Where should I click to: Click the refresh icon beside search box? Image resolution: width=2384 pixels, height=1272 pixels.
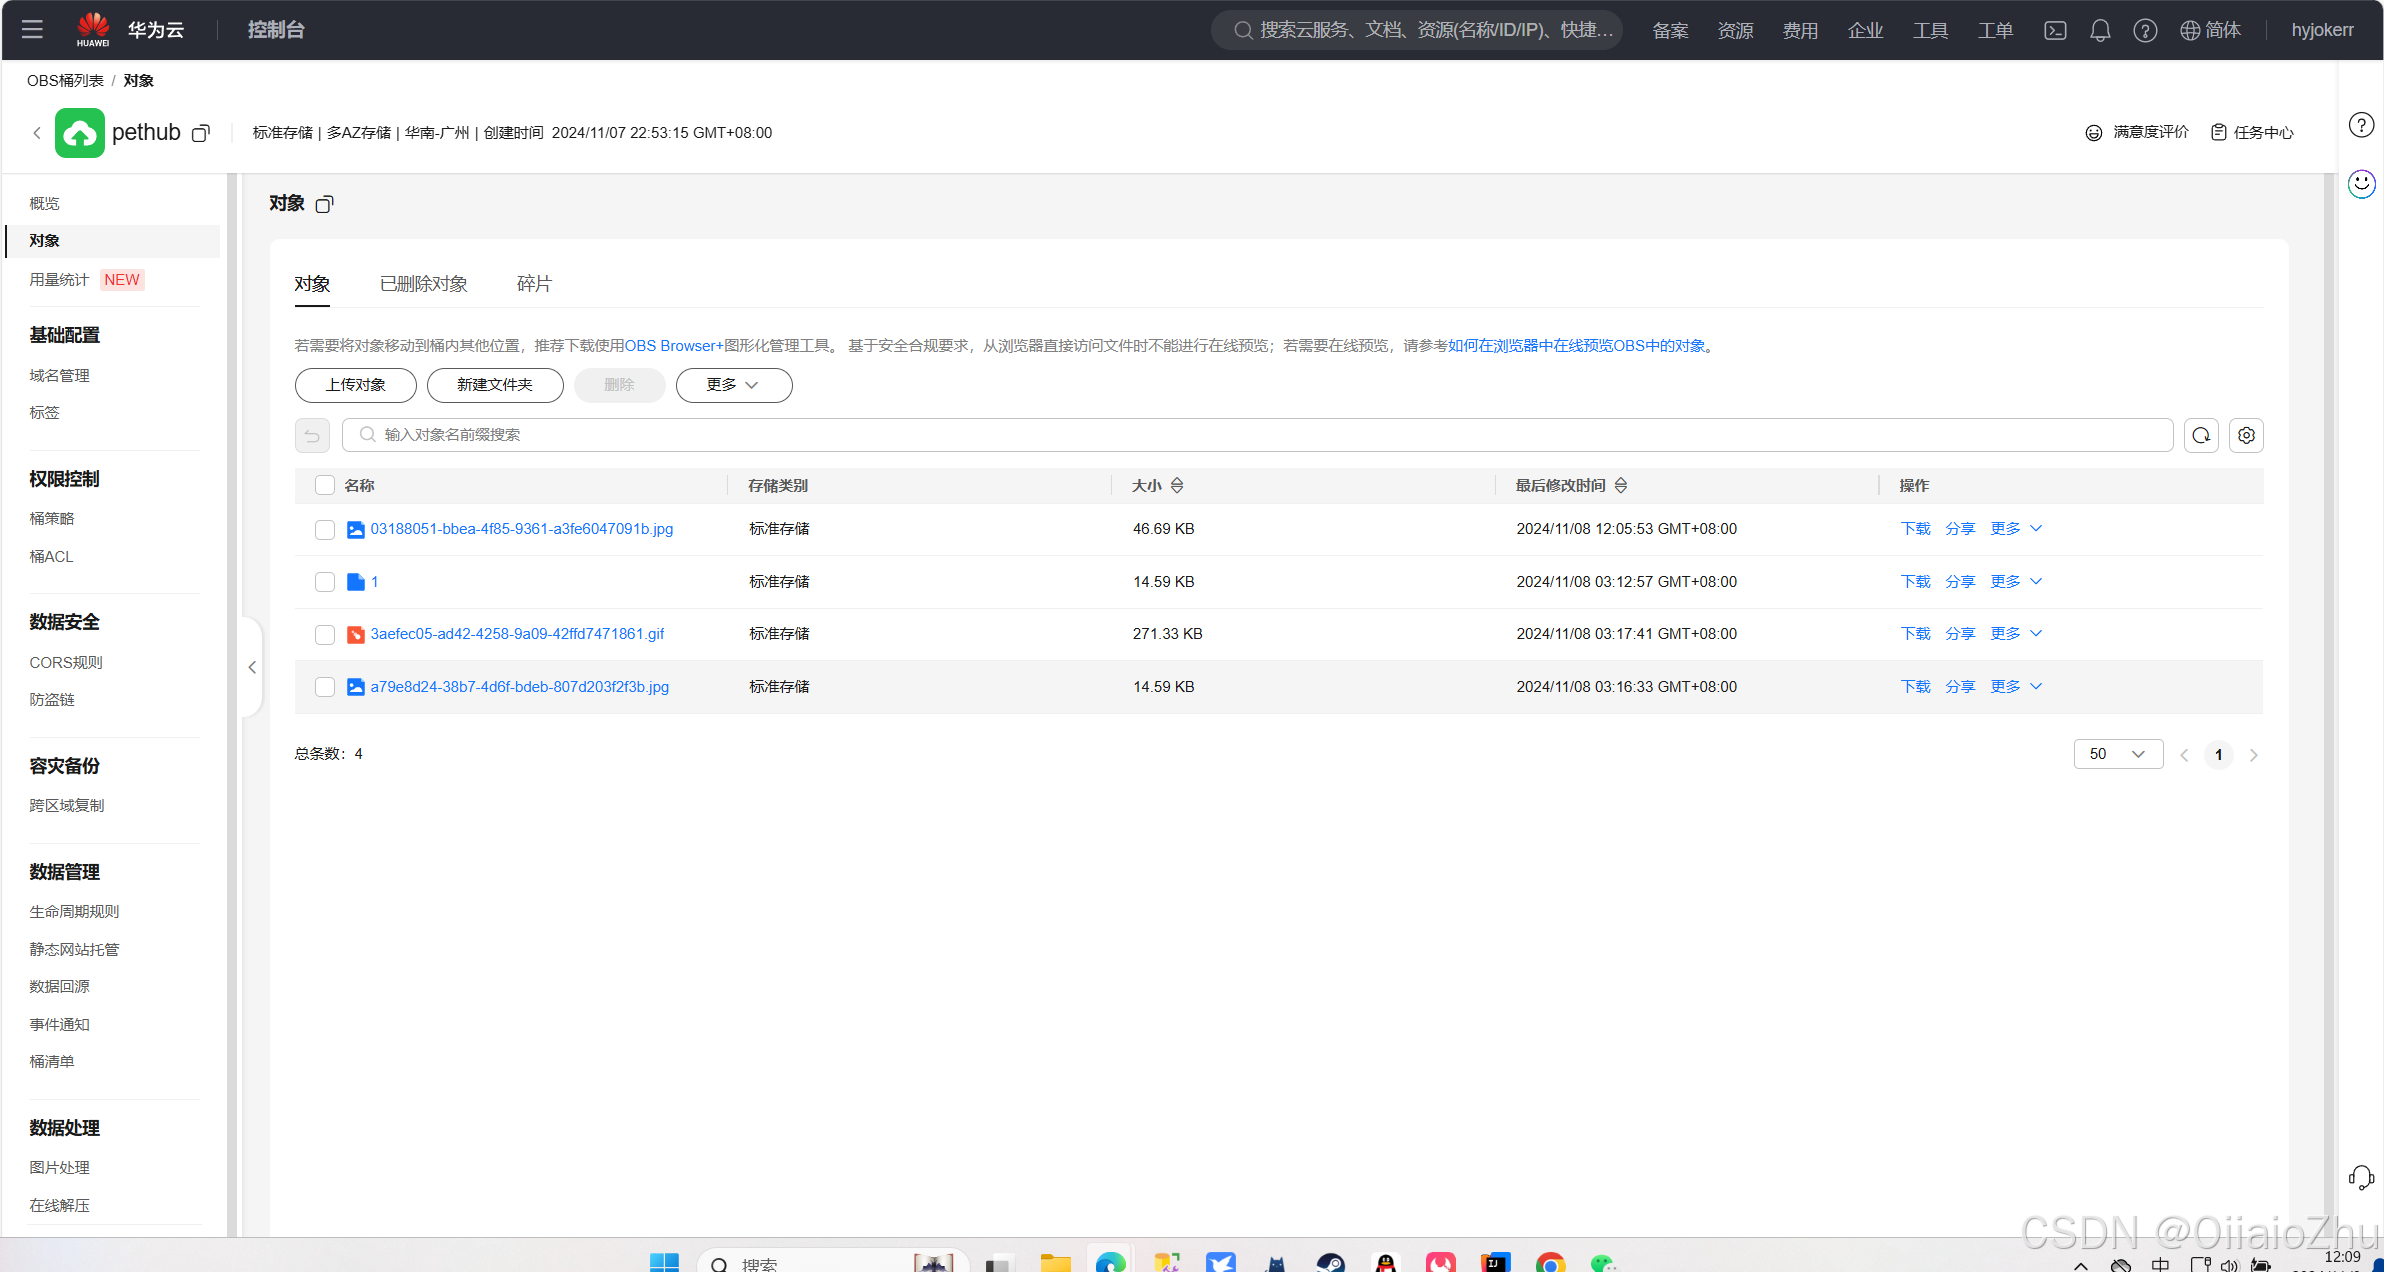2201,435
